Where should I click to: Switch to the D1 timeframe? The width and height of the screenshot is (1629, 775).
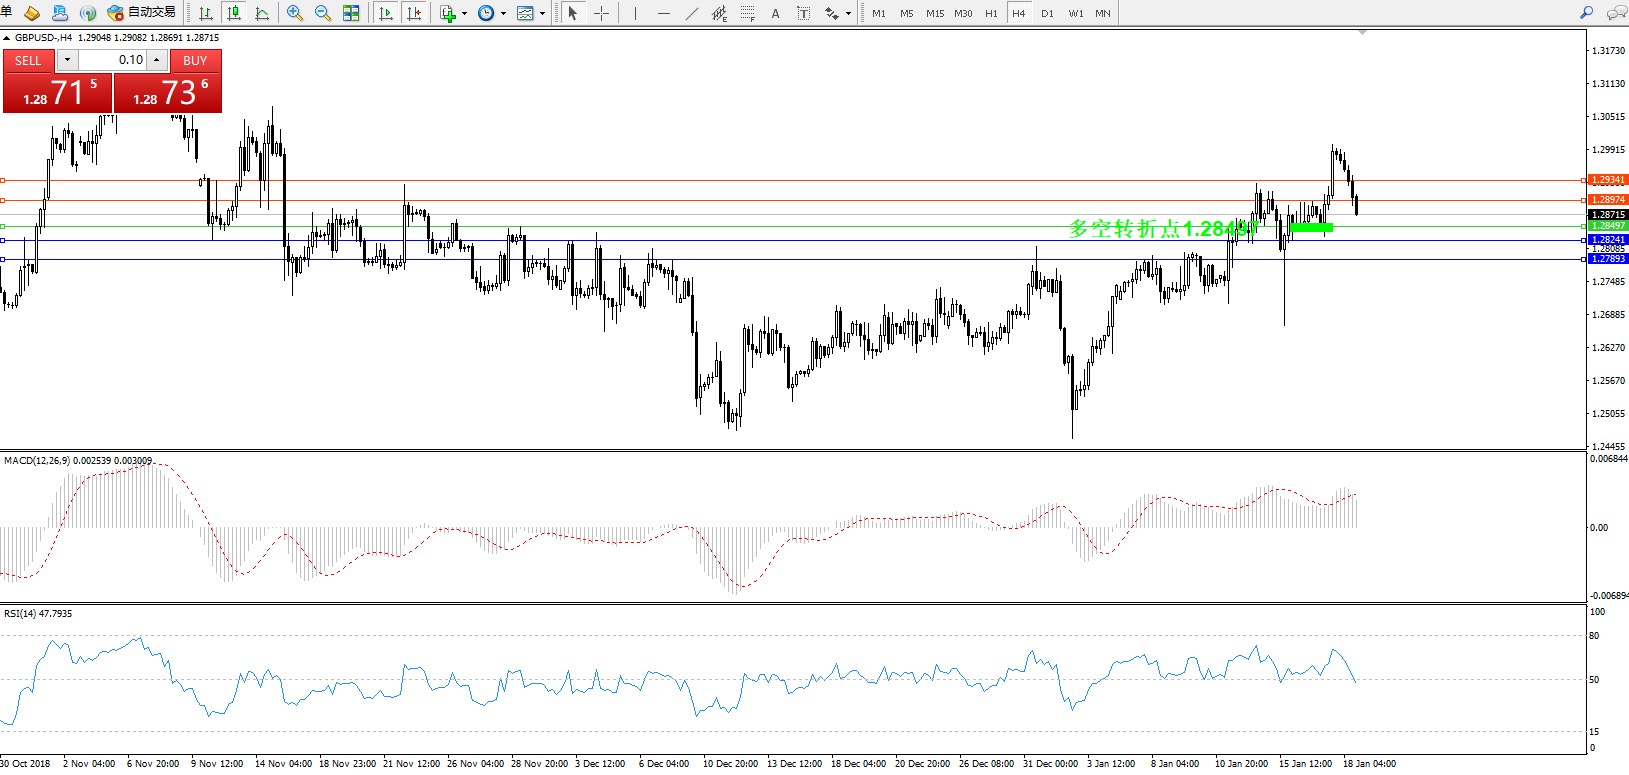pyautogui.click(x=1047, y=13)
